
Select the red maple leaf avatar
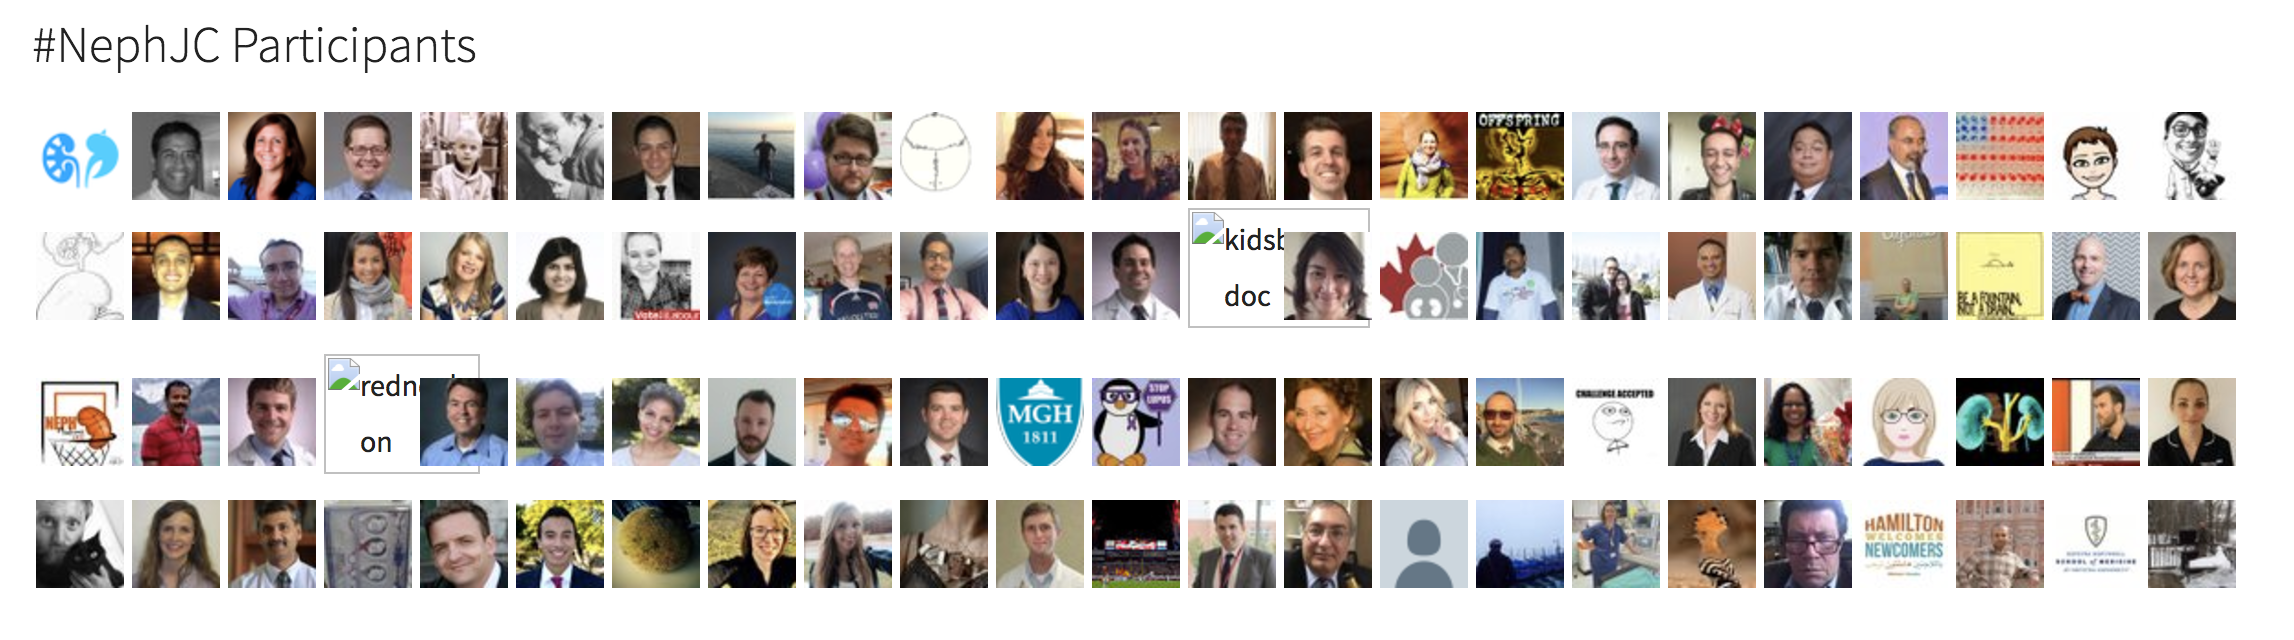pyautogui.click(x=1424, y=276)
